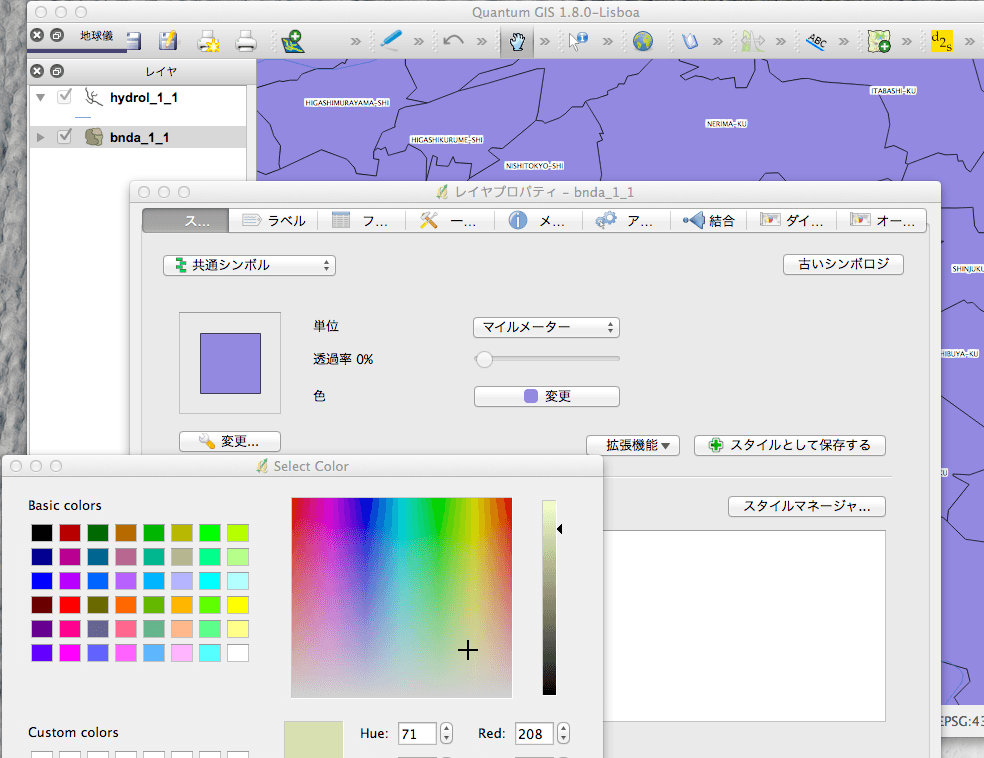Click the yellow d2s plugin icon
Screen dimensions: 984x758
[941, 41]
